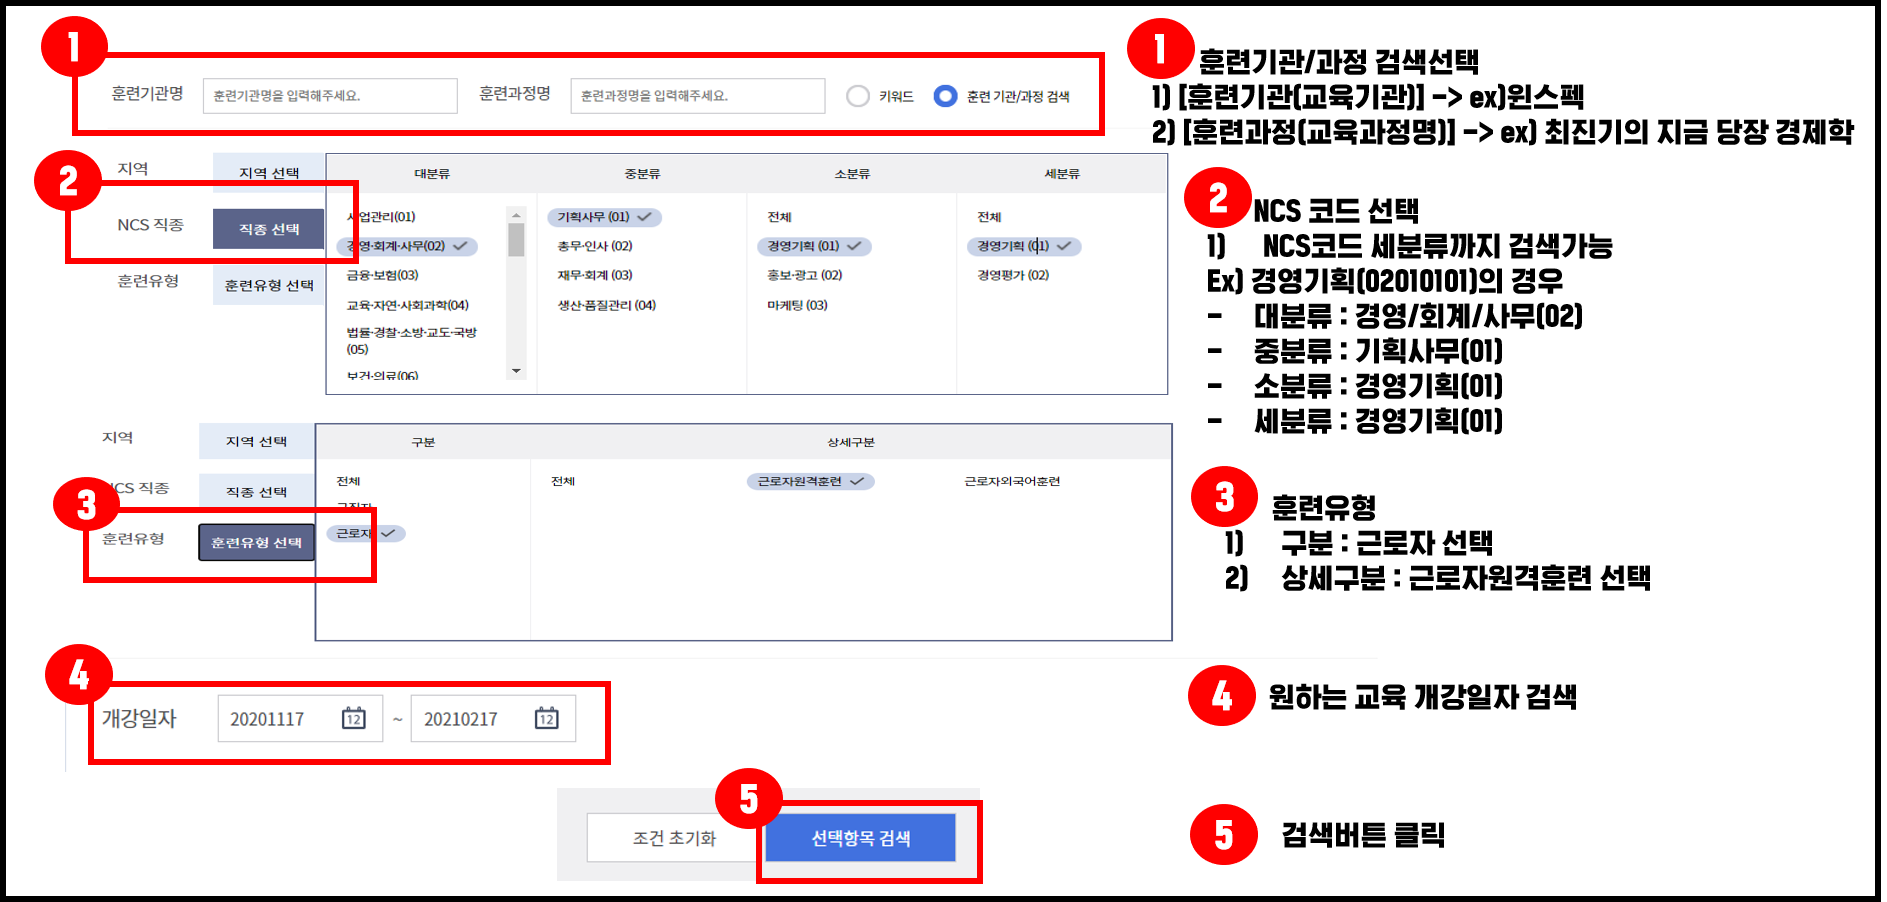Image resolution: width=1887 pixels, height=902 pixels.
Task: Toggle the checked 근로자 item in 구분
Action: (366, 533)
